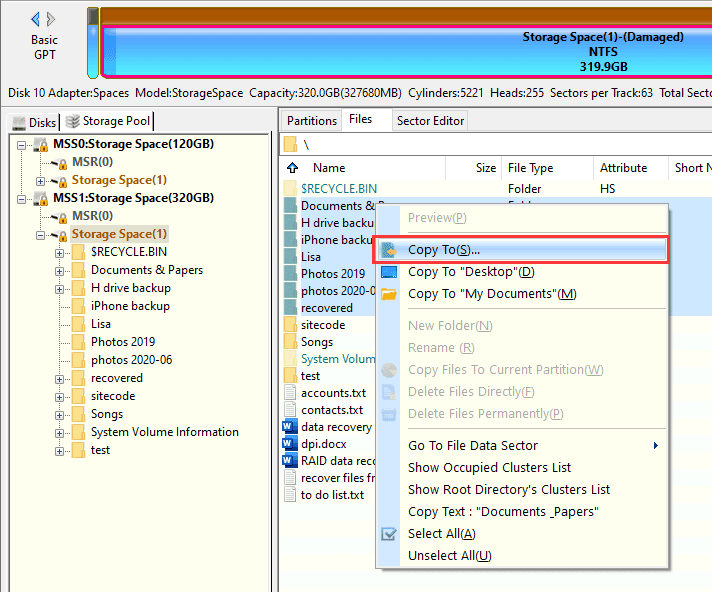Select Unselect All from context menu
Screen dimensions: 712x592
449,556
